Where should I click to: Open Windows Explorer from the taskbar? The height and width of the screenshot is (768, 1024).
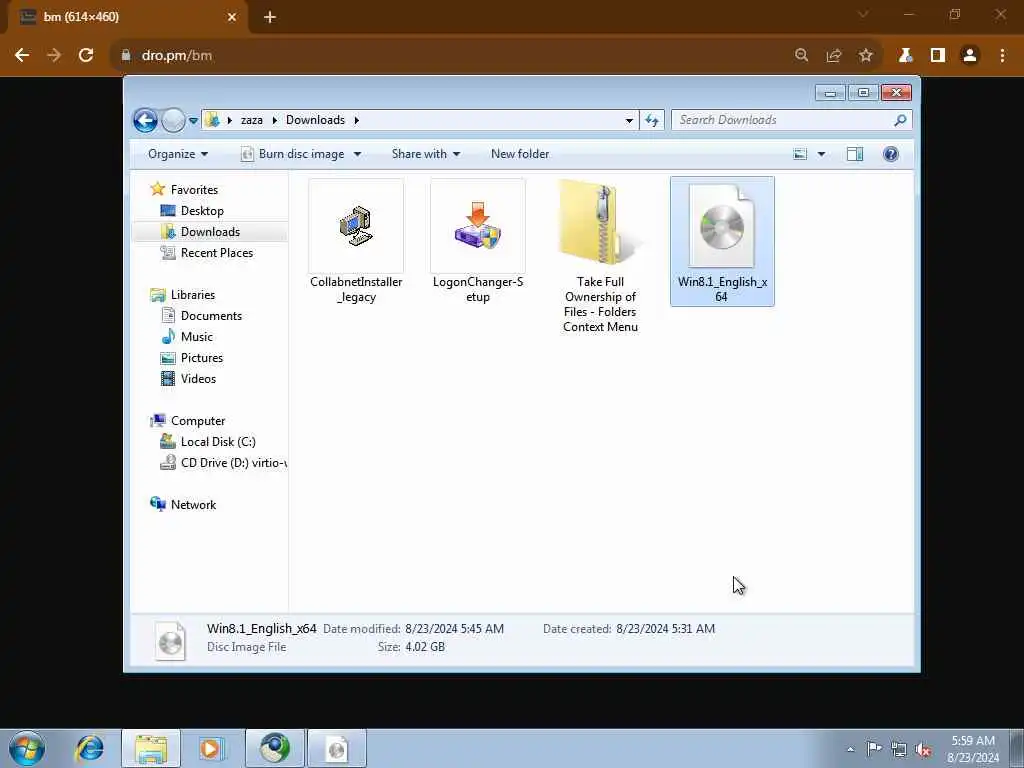coord(151,748)
